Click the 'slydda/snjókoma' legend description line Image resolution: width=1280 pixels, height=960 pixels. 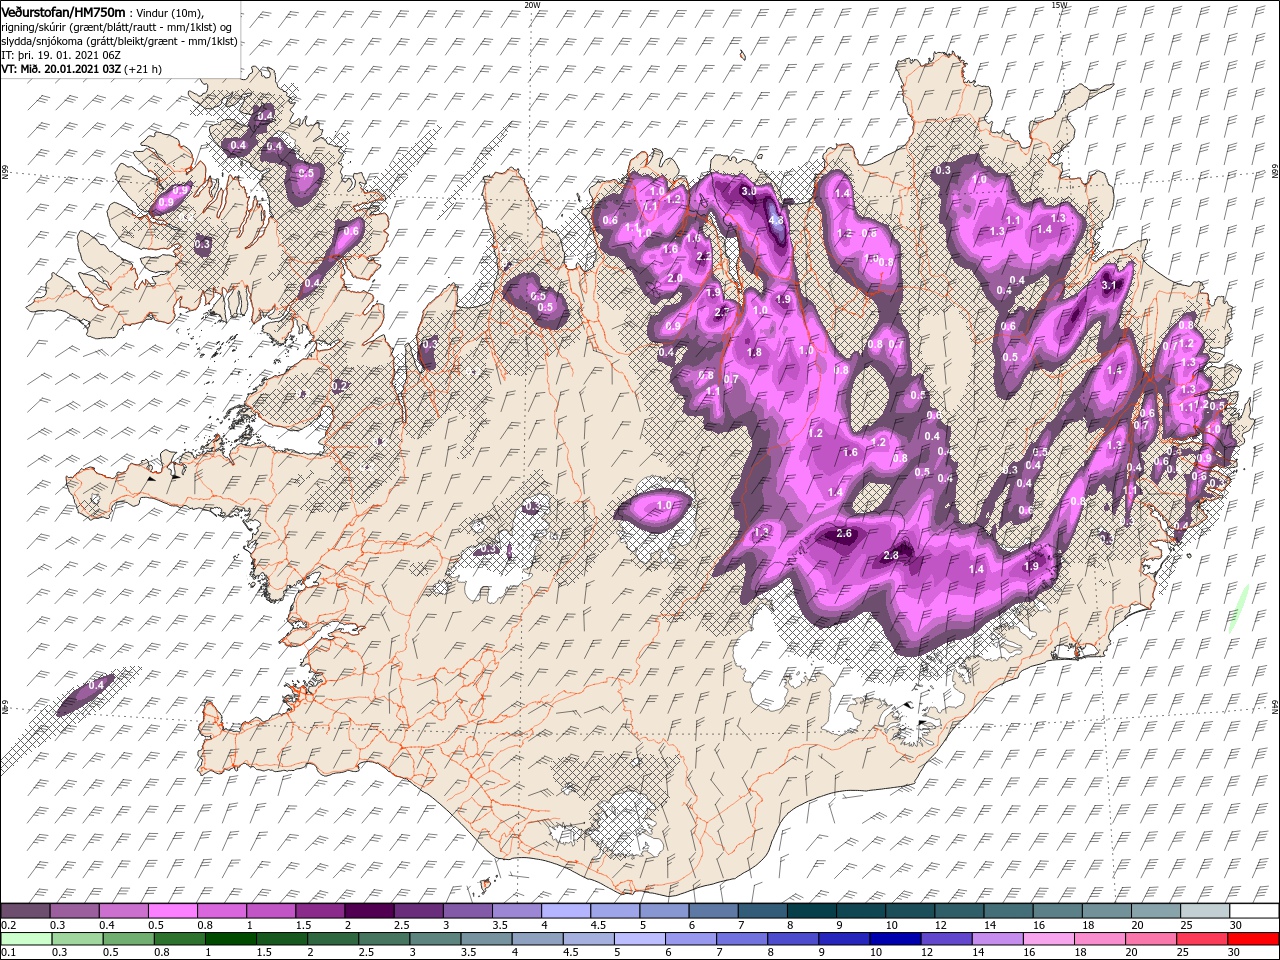118,41
